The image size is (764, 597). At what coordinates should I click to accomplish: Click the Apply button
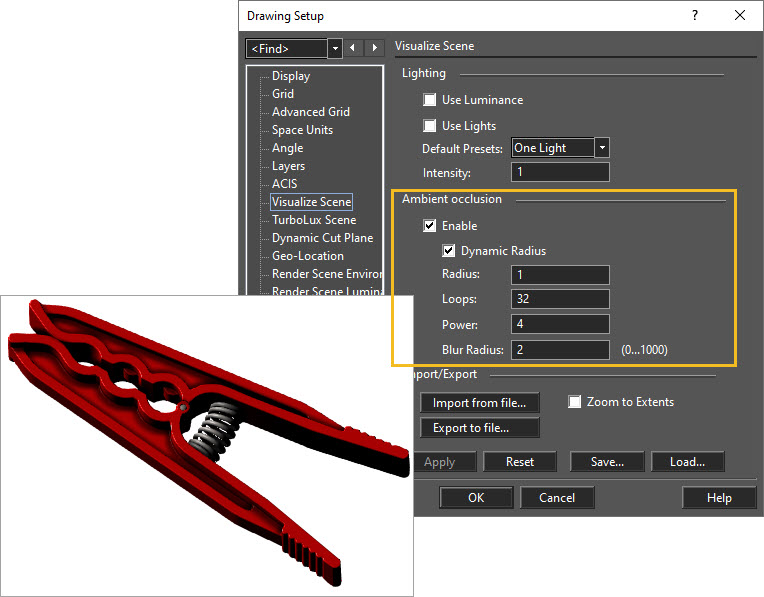click(x=444, y=462)
